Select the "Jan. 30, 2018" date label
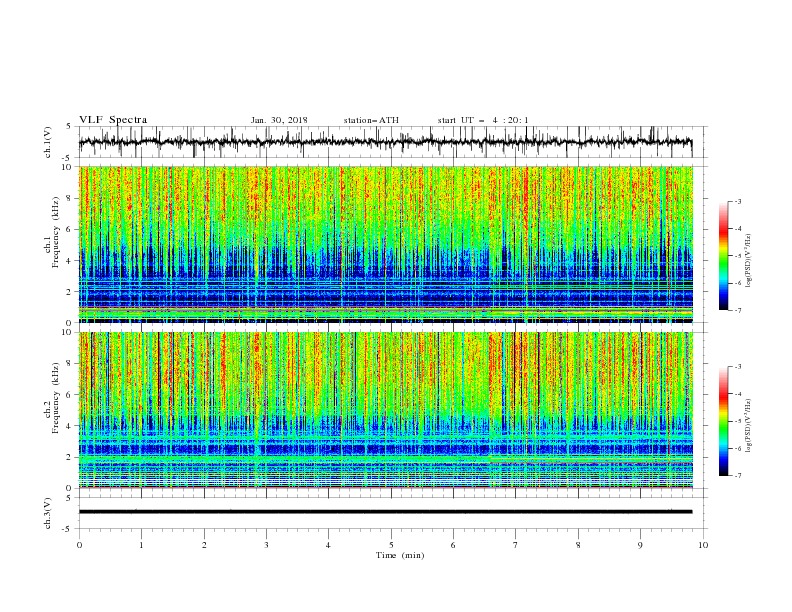The image size is (792, 612). click(x=279, y=120)
